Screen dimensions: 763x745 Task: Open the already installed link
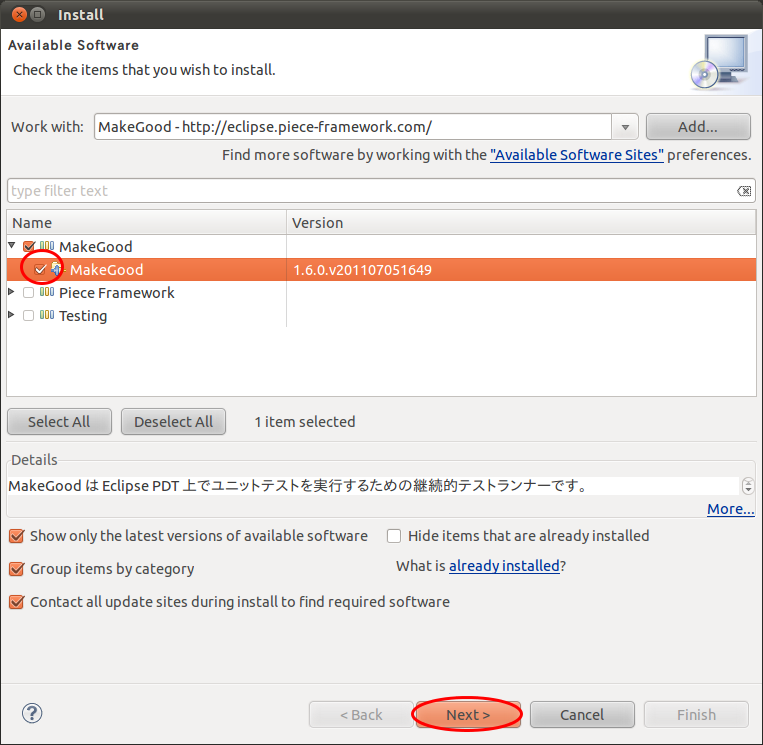504,566
